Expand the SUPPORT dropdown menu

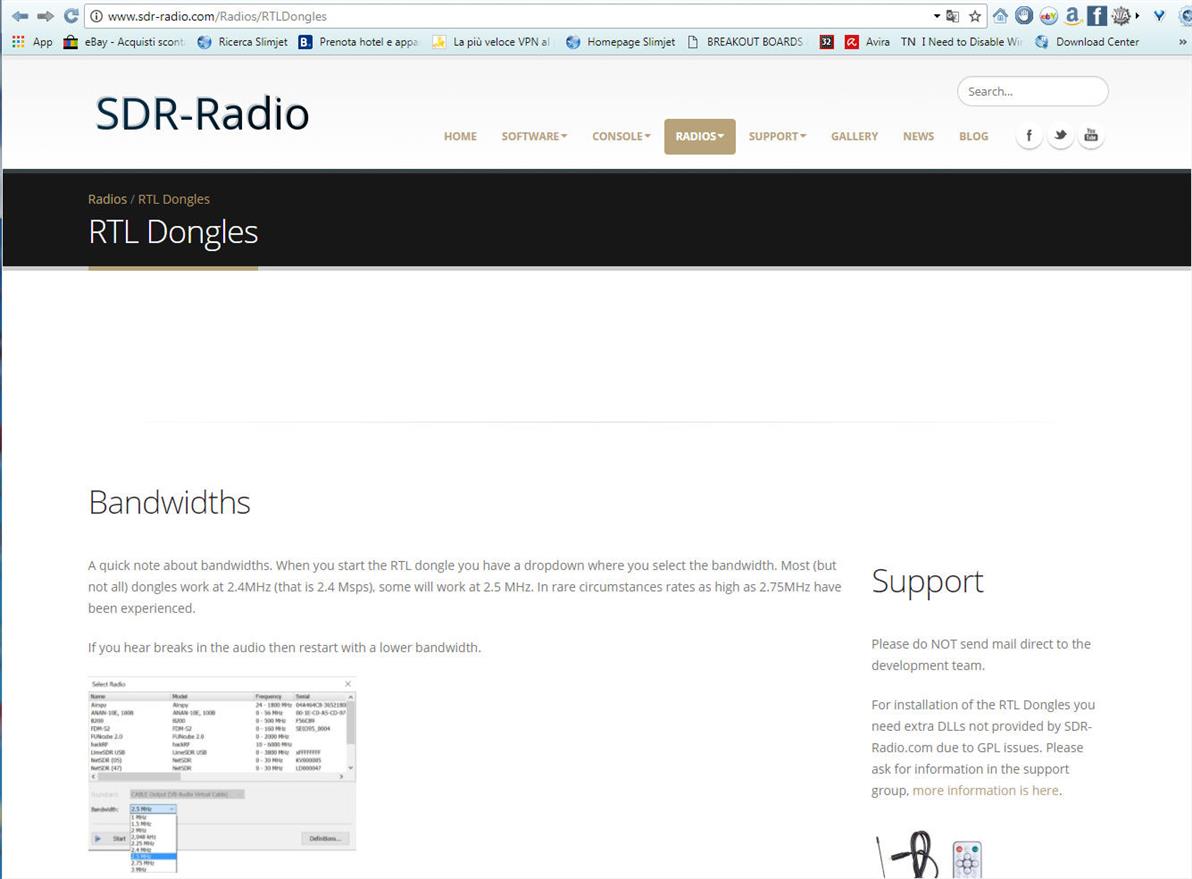click(x=777, y=136)
